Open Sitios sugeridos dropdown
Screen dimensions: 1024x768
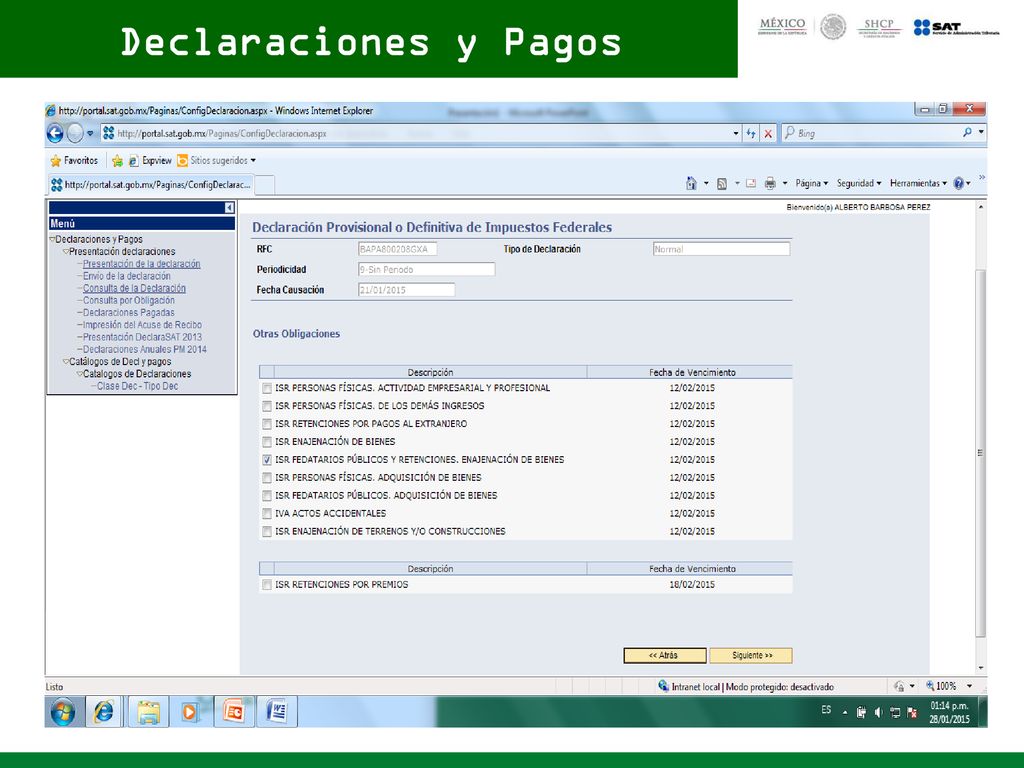pyautogui.click(x=216, y=161)
